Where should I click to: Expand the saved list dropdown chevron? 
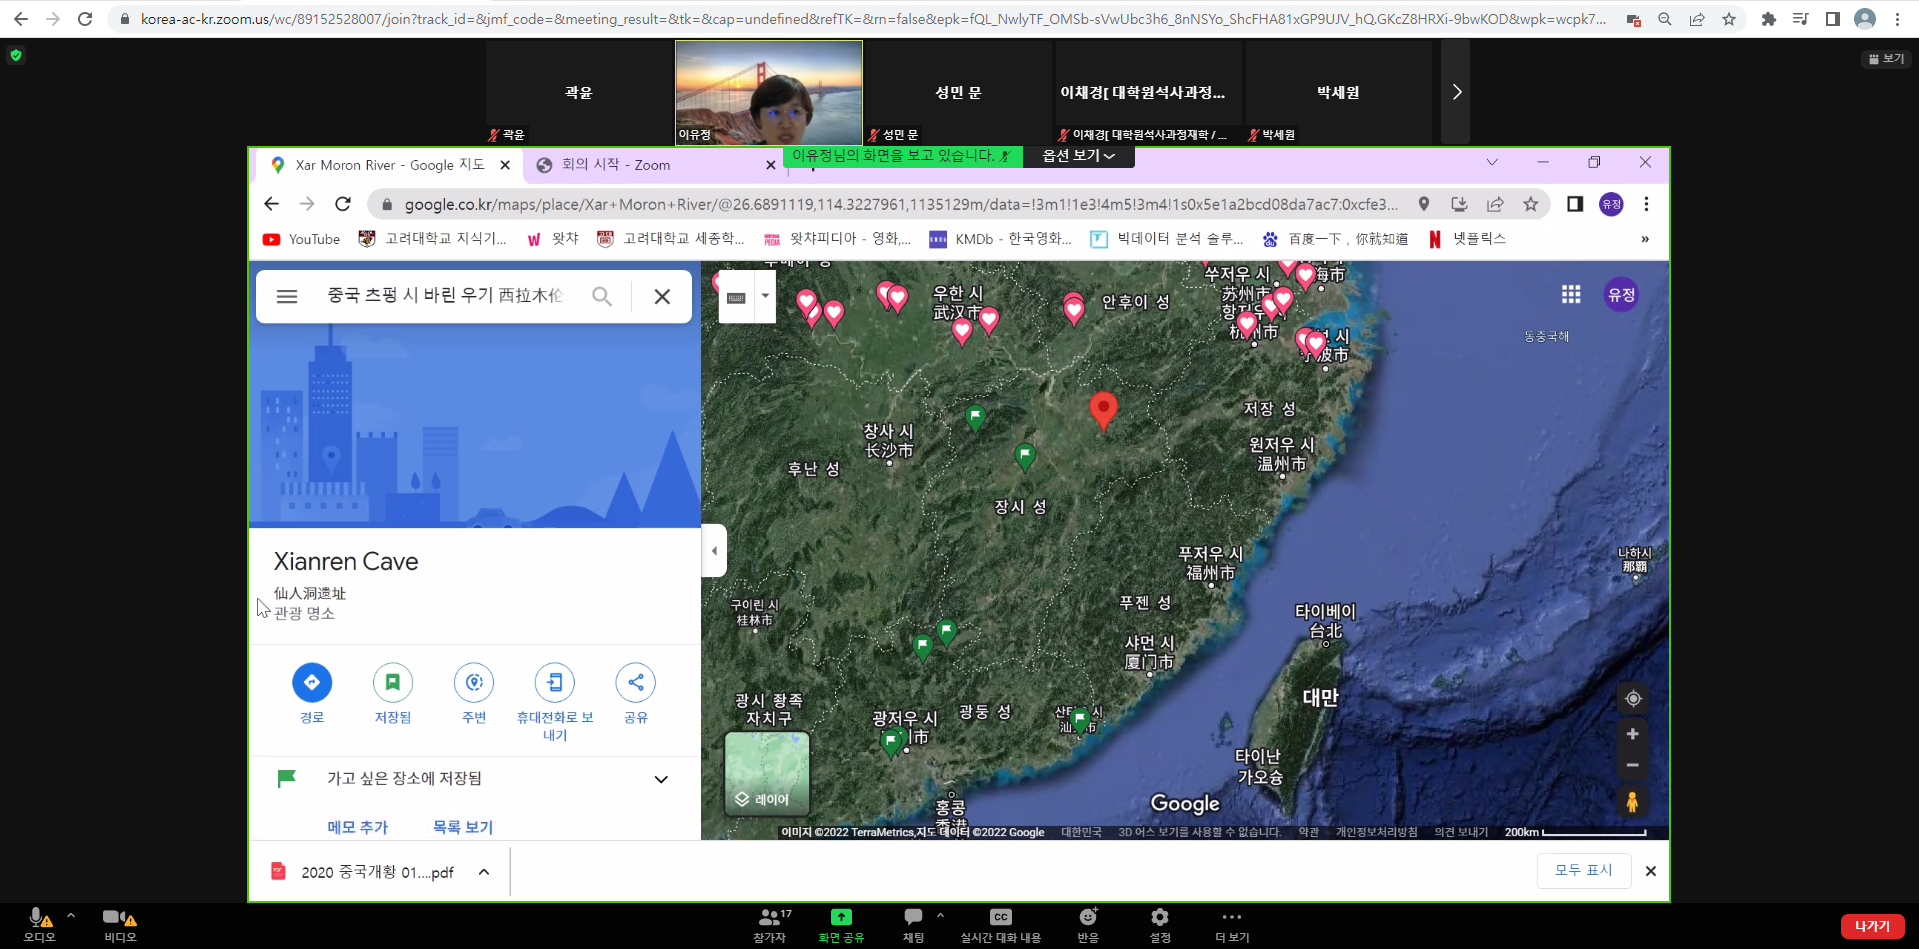tap(661, 779)
